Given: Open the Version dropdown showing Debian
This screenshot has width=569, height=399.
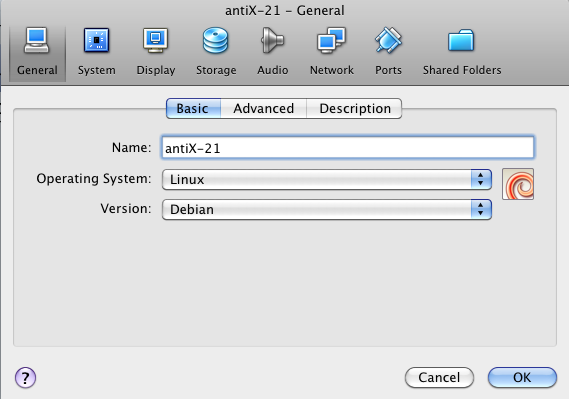Looking at the screenshot, I should (327, 209).
